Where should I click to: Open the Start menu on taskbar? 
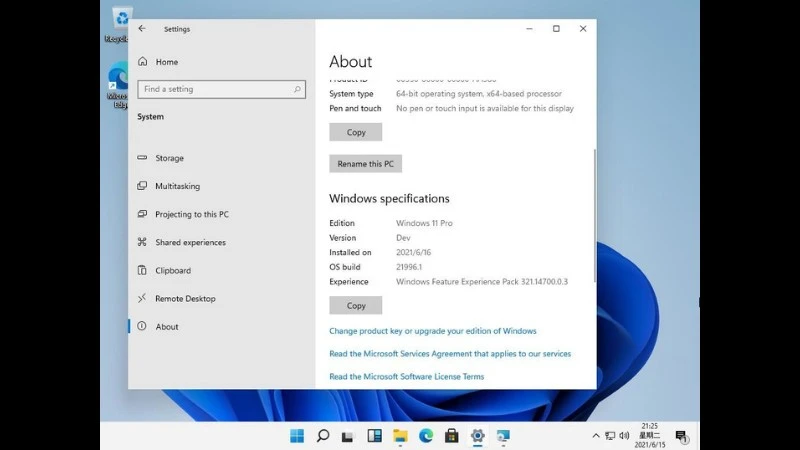click(x=297, y=436)
